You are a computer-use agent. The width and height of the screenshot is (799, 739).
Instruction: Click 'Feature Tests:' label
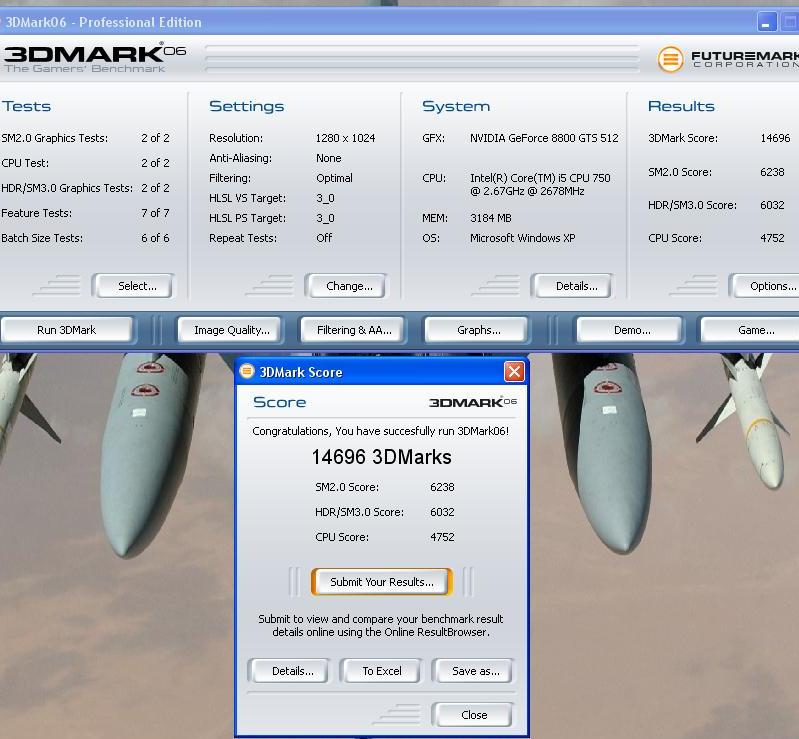coord(37,213)
